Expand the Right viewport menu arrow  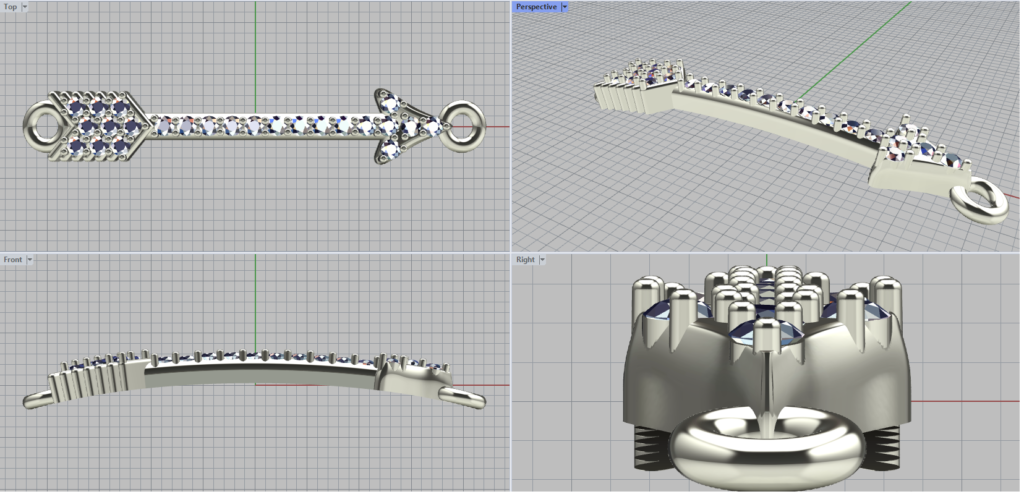click(543, 260)
